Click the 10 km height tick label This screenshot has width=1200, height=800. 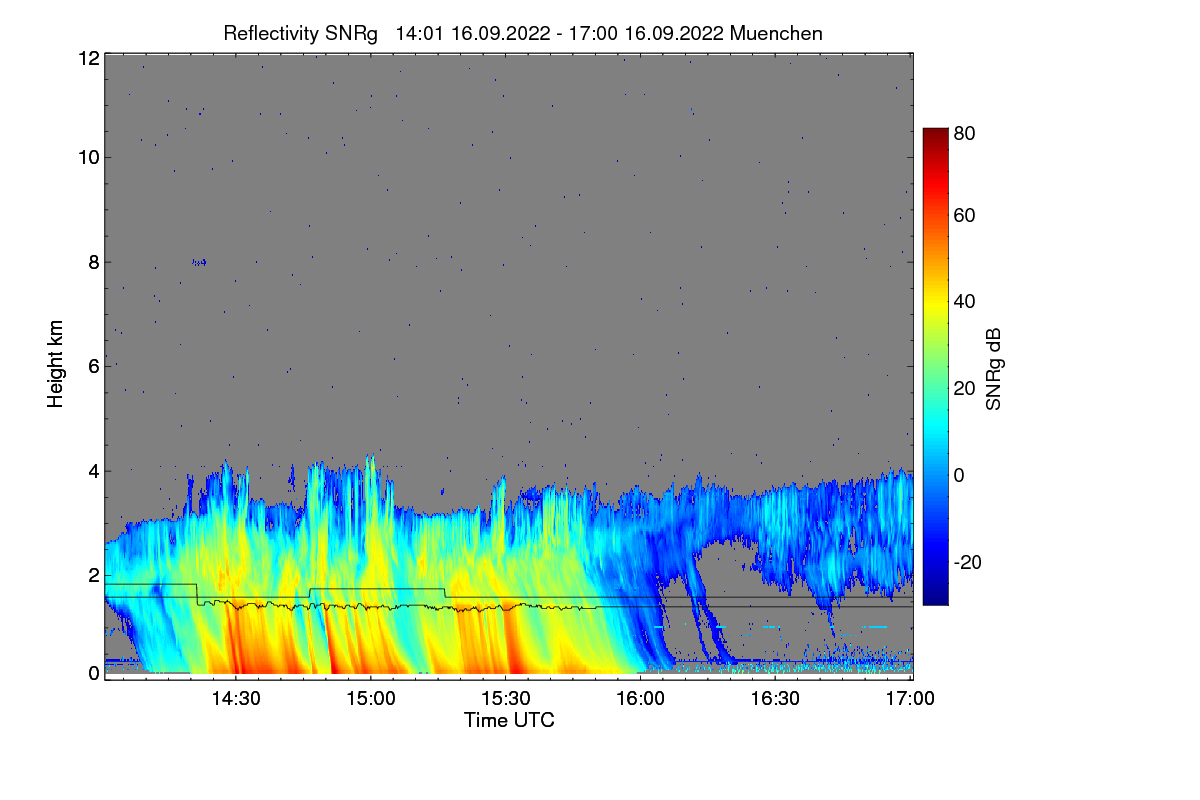(88, 157)
